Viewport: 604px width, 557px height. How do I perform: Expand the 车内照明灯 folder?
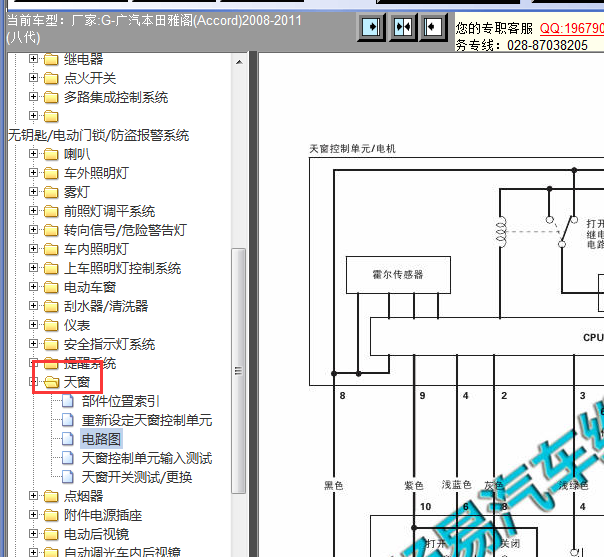34,249
